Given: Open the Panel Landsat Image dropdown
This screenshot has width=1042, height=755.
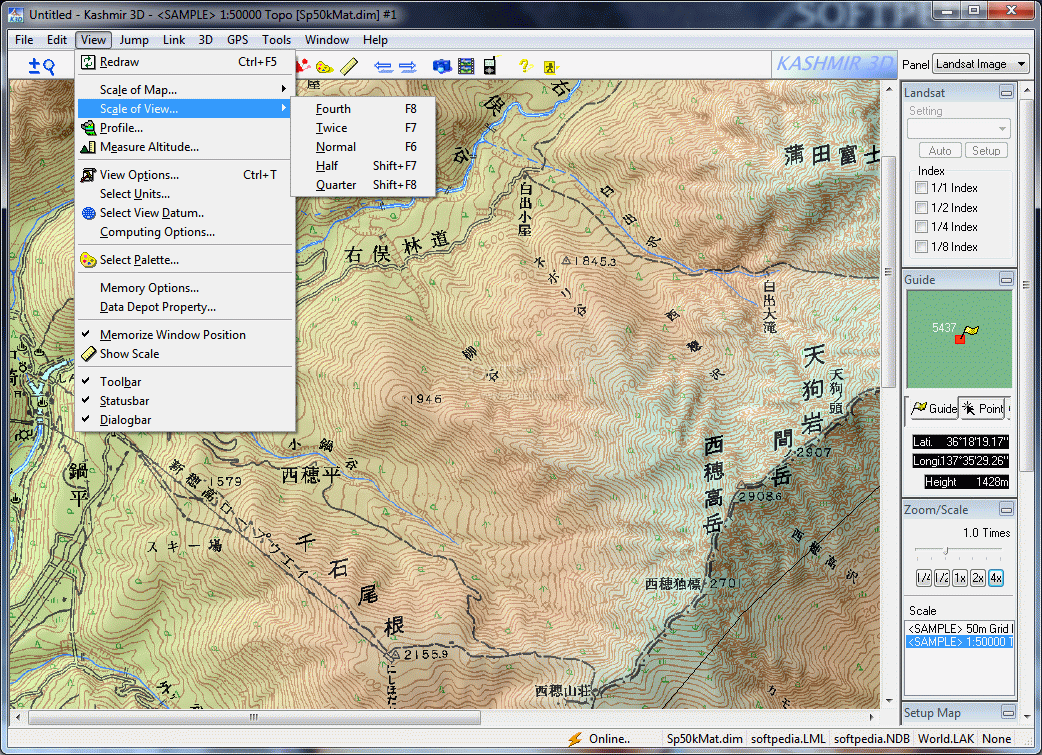Looking at the screenshot, I should 981,64.
